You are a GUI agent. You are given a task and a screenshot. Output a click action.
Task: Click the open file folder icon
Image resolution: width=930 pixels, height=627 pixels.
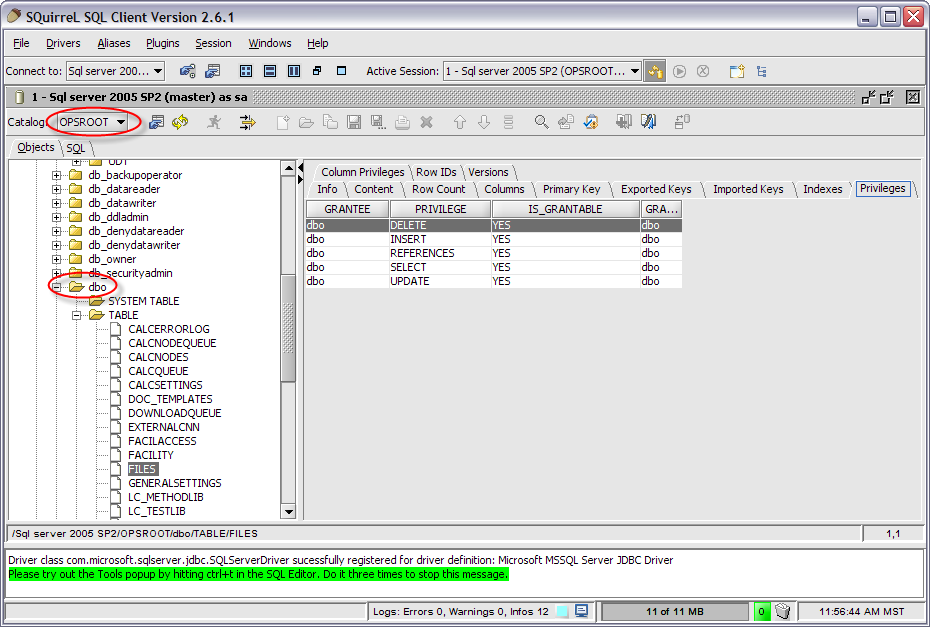tap(306, 122)
